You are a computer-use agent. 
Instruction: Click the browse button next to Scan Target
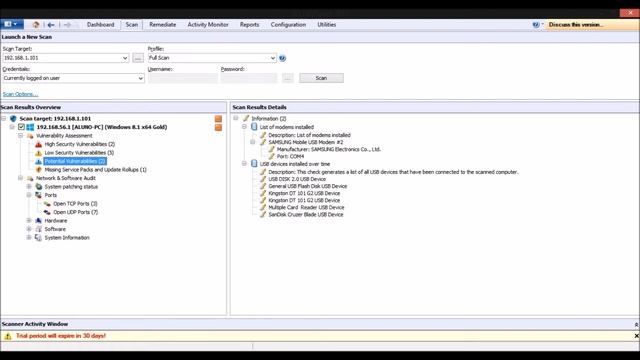[138, 58]
